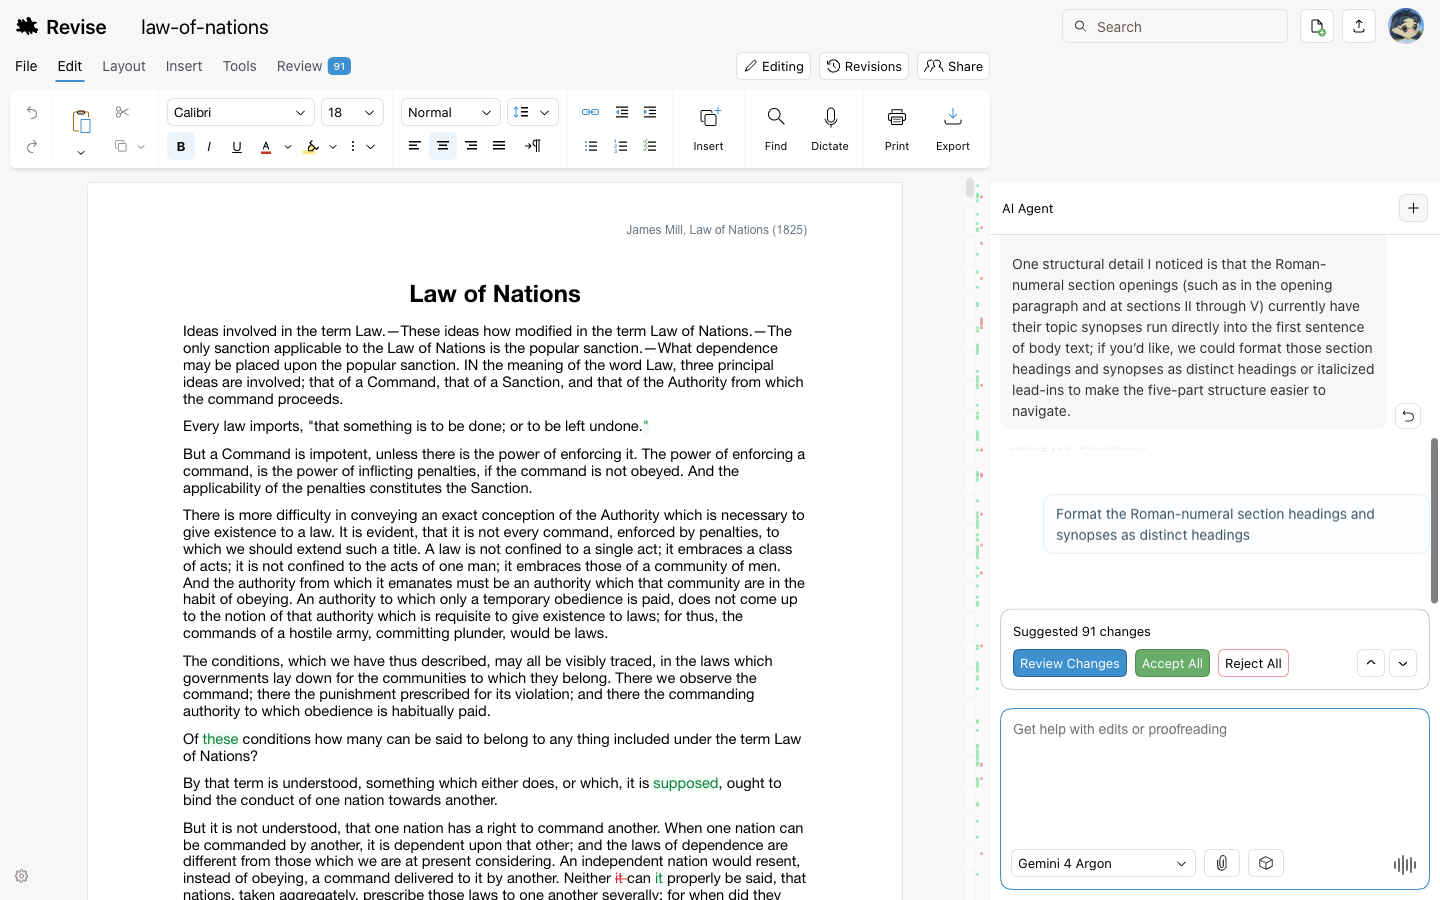Open the font size 18 dropdown
The width and height of the screenshot is (1440, 900).
tap(353, 112)
